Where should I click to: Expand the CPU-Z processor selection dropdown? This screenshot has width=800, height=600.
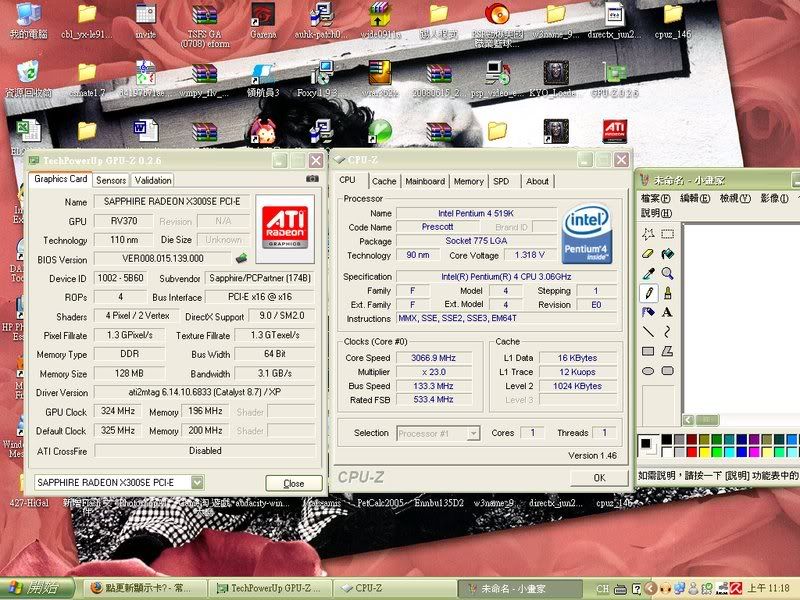(473, 433)
